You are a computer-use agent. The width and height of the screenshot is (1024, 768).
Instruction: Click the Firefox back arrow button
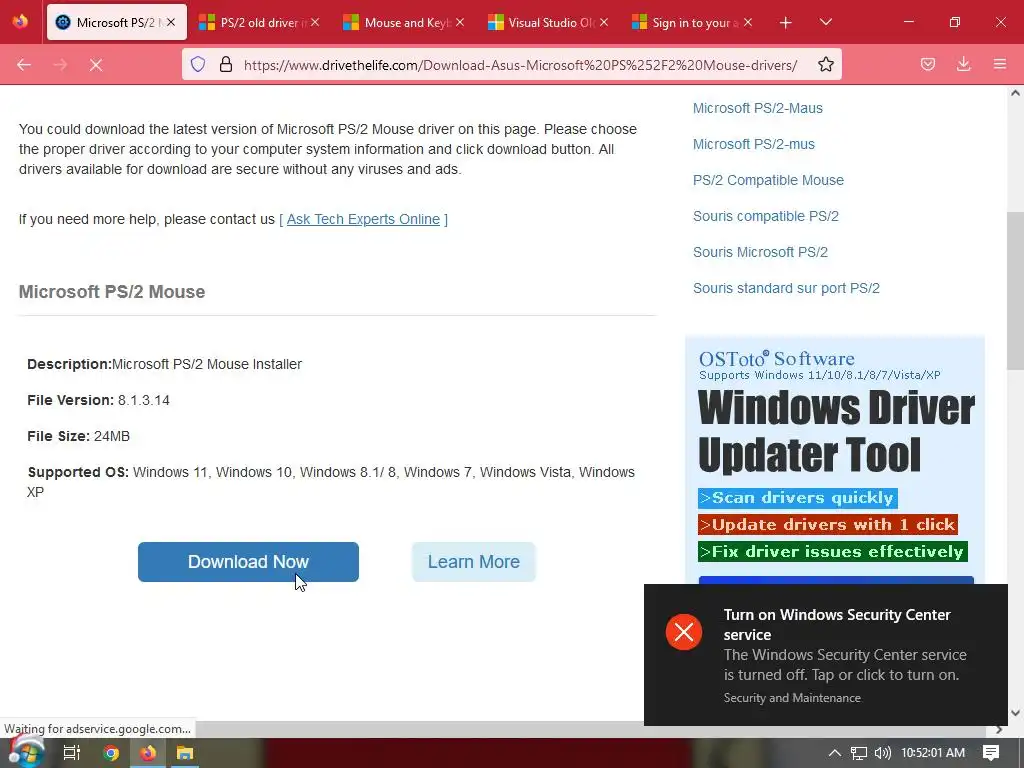(x=24, y=65)
